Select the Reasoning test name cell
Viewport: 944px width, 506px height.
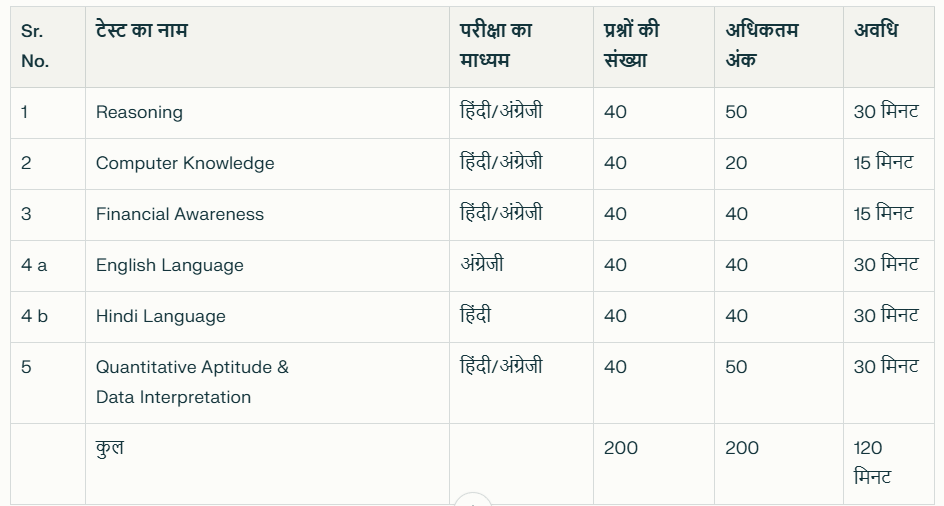(x=139, y=112)
